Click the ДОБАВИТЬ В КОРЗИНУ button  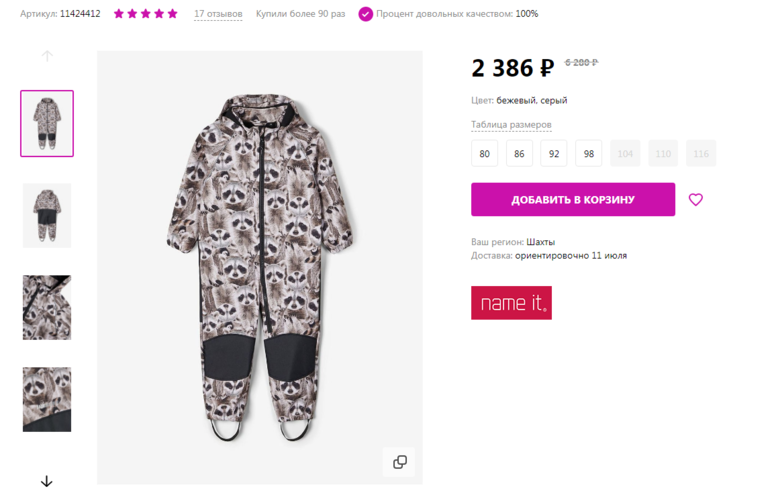(573, 199)
